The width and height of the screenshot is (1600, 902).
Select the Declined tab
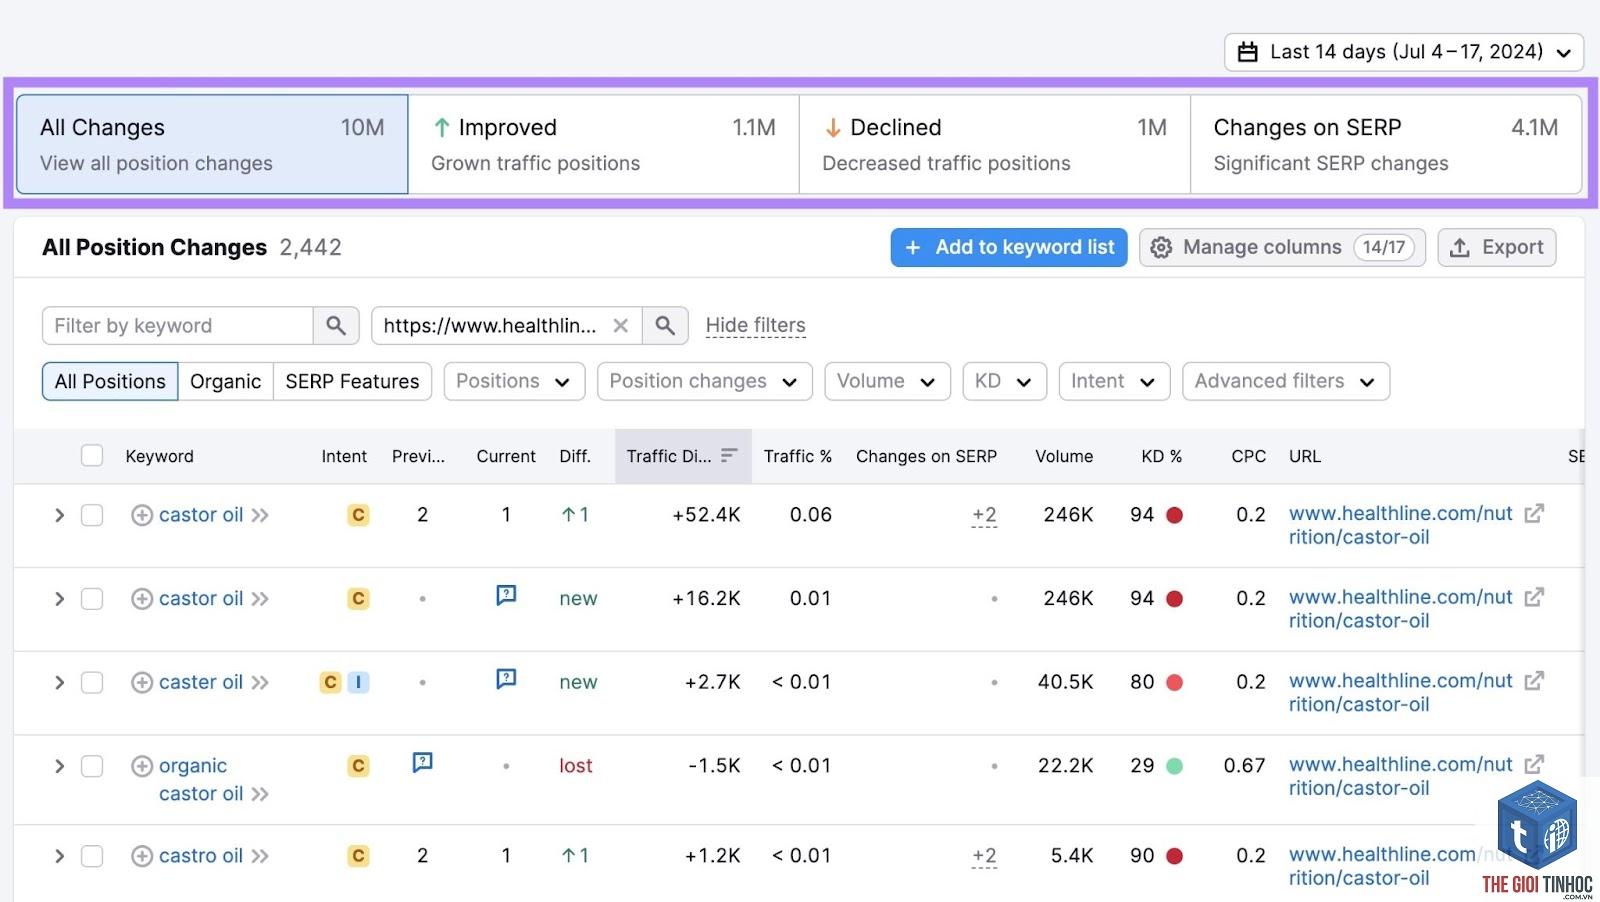coord(994,144)
